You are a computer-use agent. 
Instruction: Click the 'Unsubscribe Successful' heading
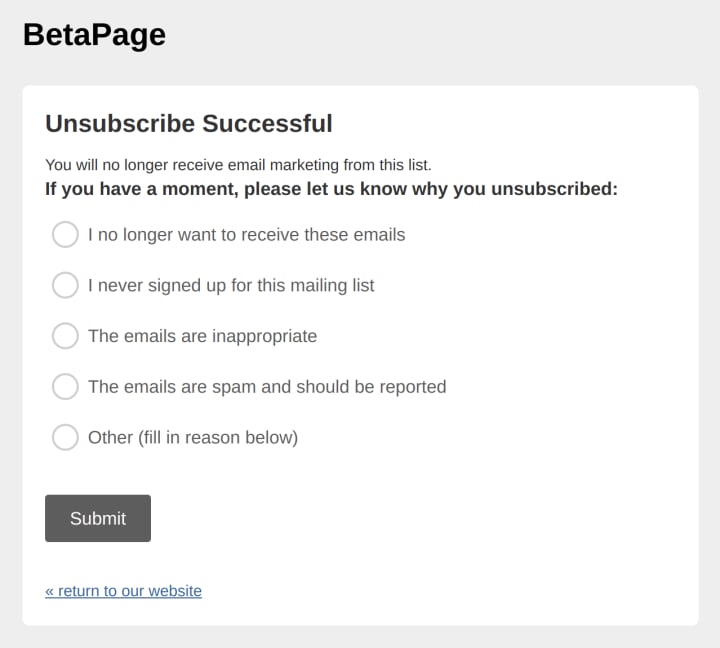click(x=189, y=124)
